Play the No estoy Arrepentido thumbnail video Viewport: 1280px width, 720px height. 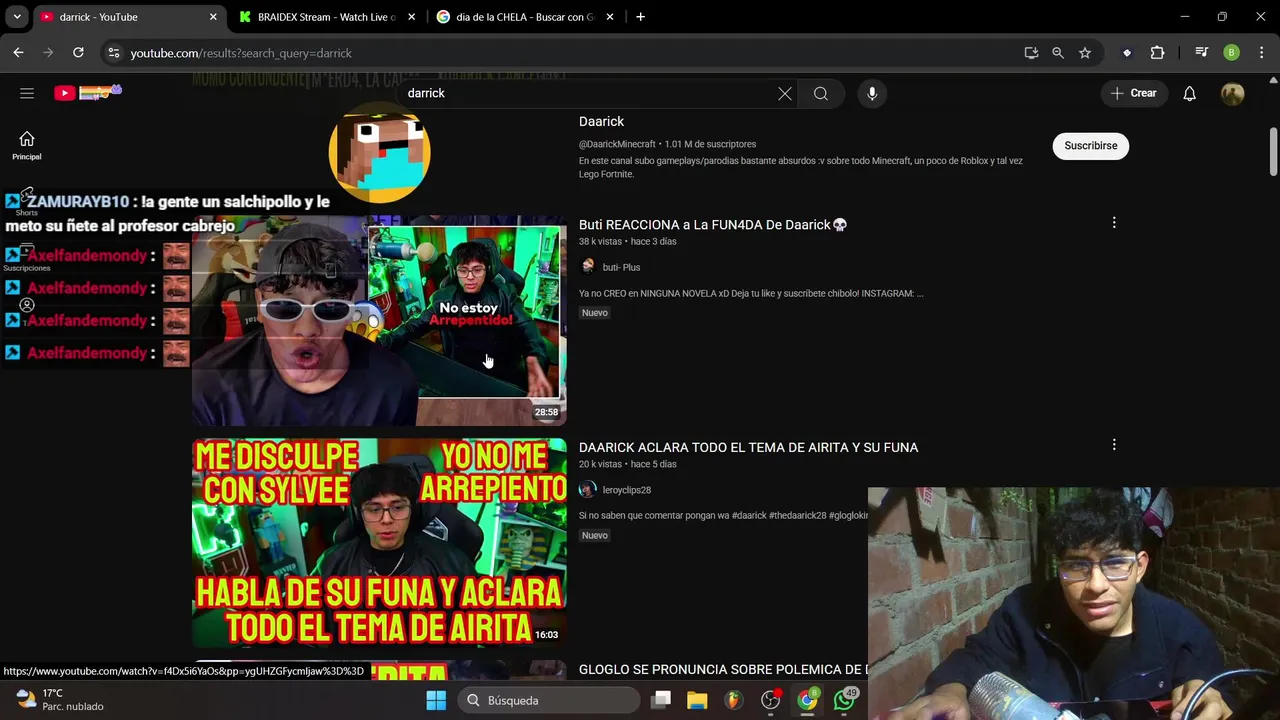(x=379, y=320)
